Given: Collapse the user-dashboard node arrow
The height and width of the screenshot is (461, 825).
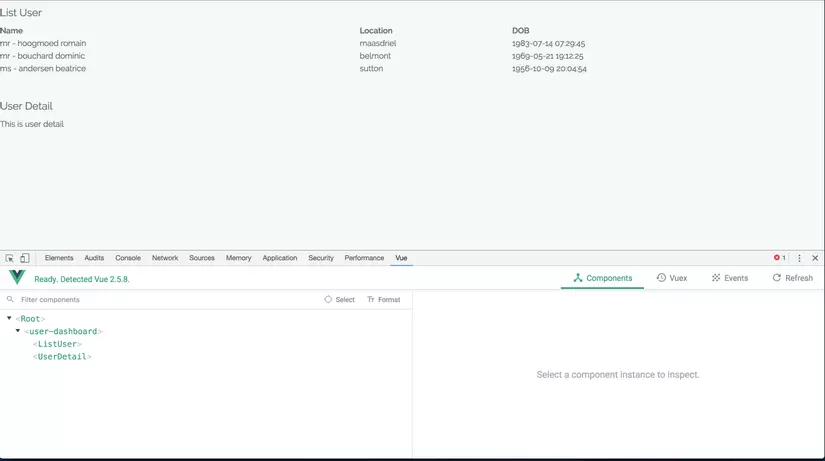Looking at the screenshot, I should point(18,330).
